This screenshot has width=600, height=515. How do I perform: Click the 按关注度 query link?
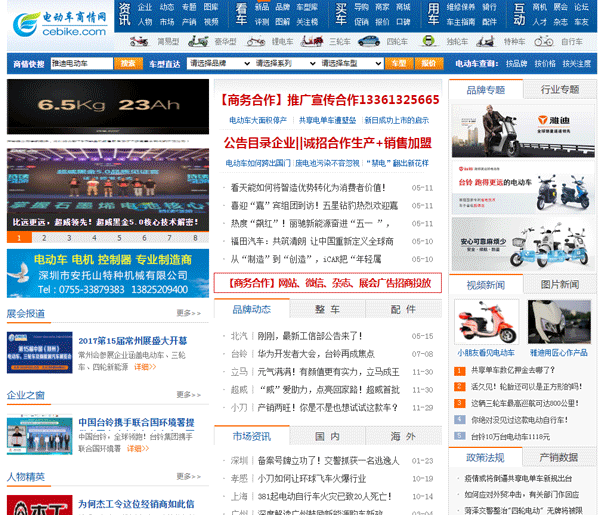pos(577,64)
